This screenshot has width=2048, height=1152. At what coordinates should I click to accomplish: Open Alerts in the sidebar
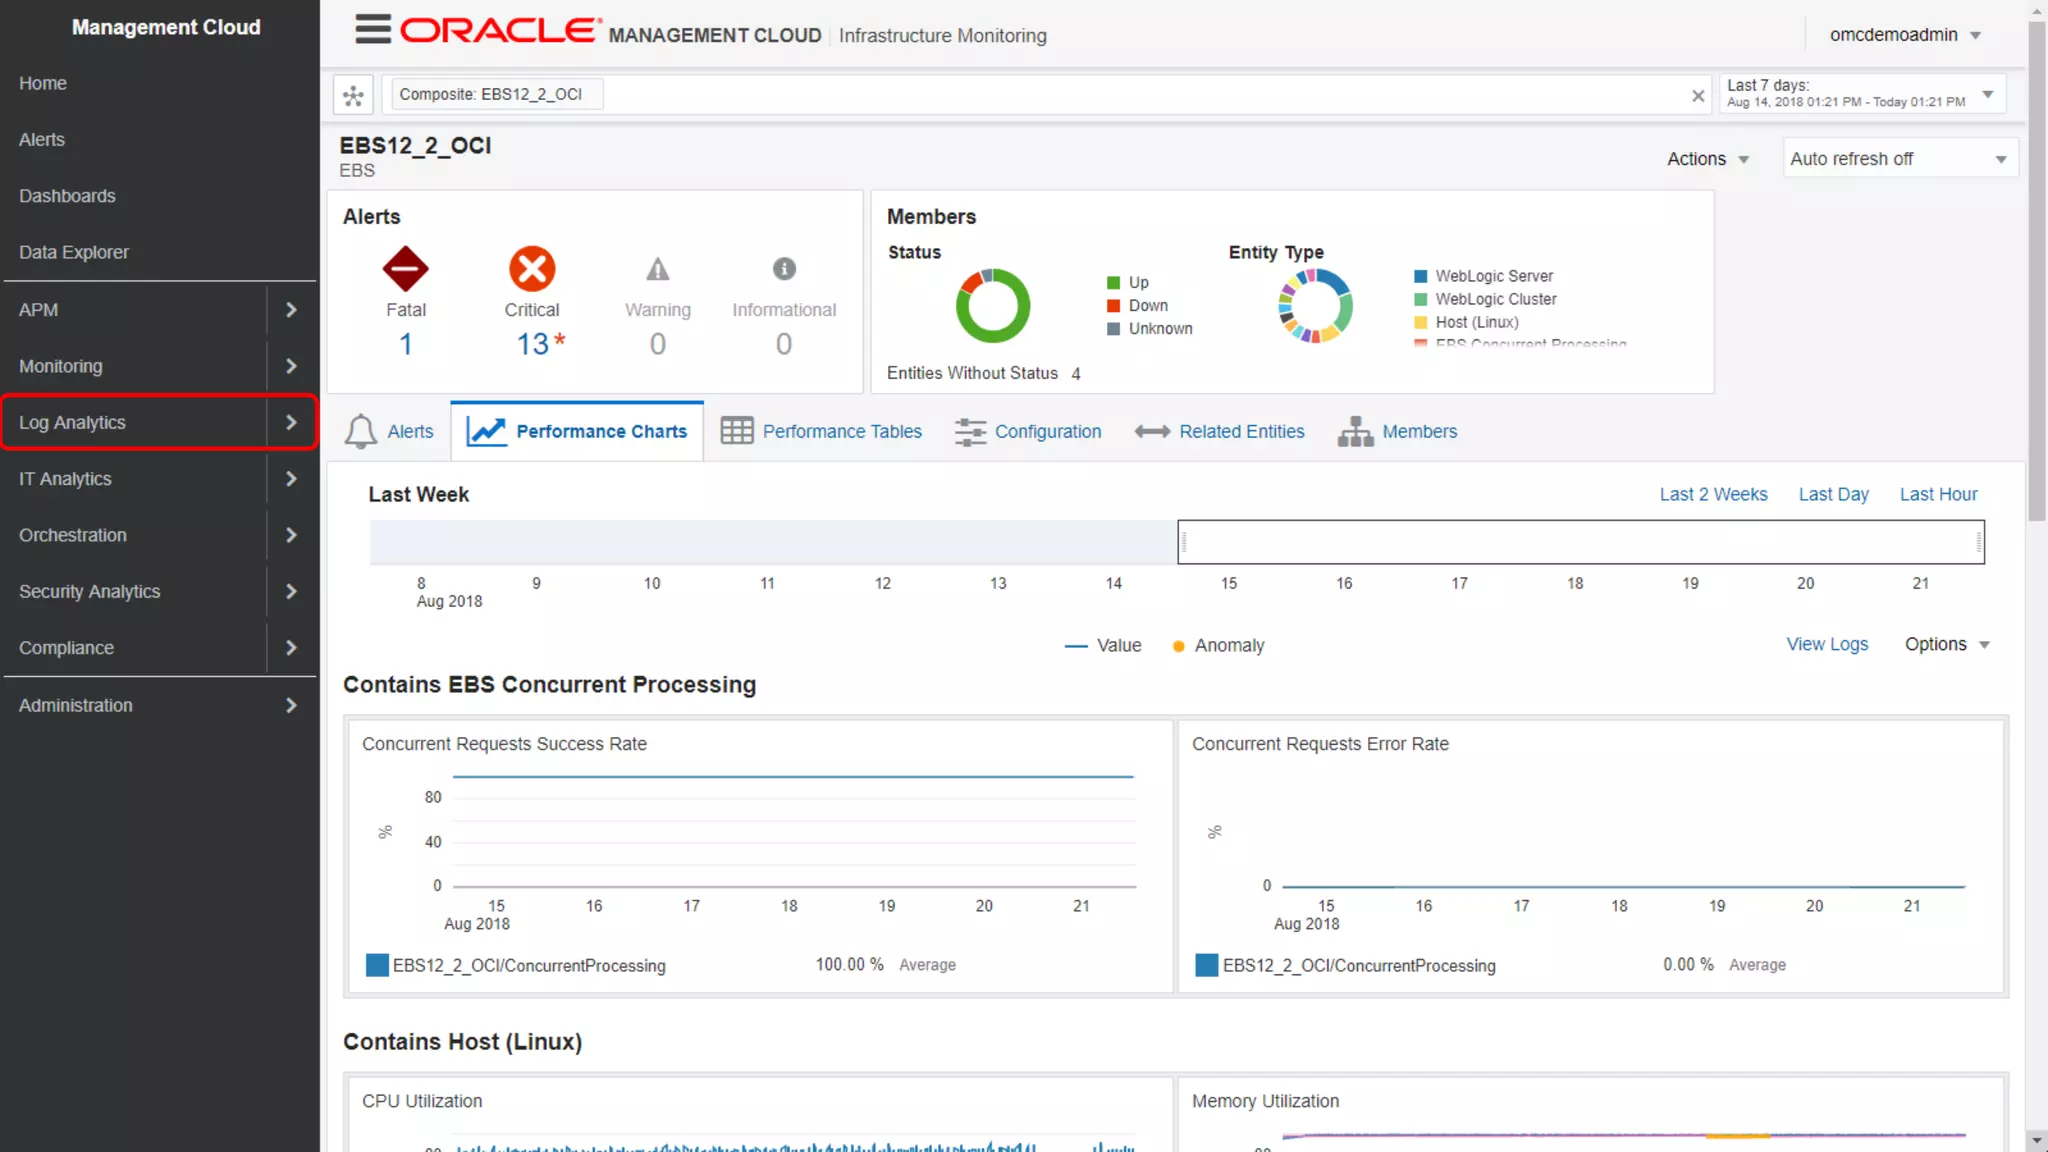pyautogui.click(x=42, y=140)
